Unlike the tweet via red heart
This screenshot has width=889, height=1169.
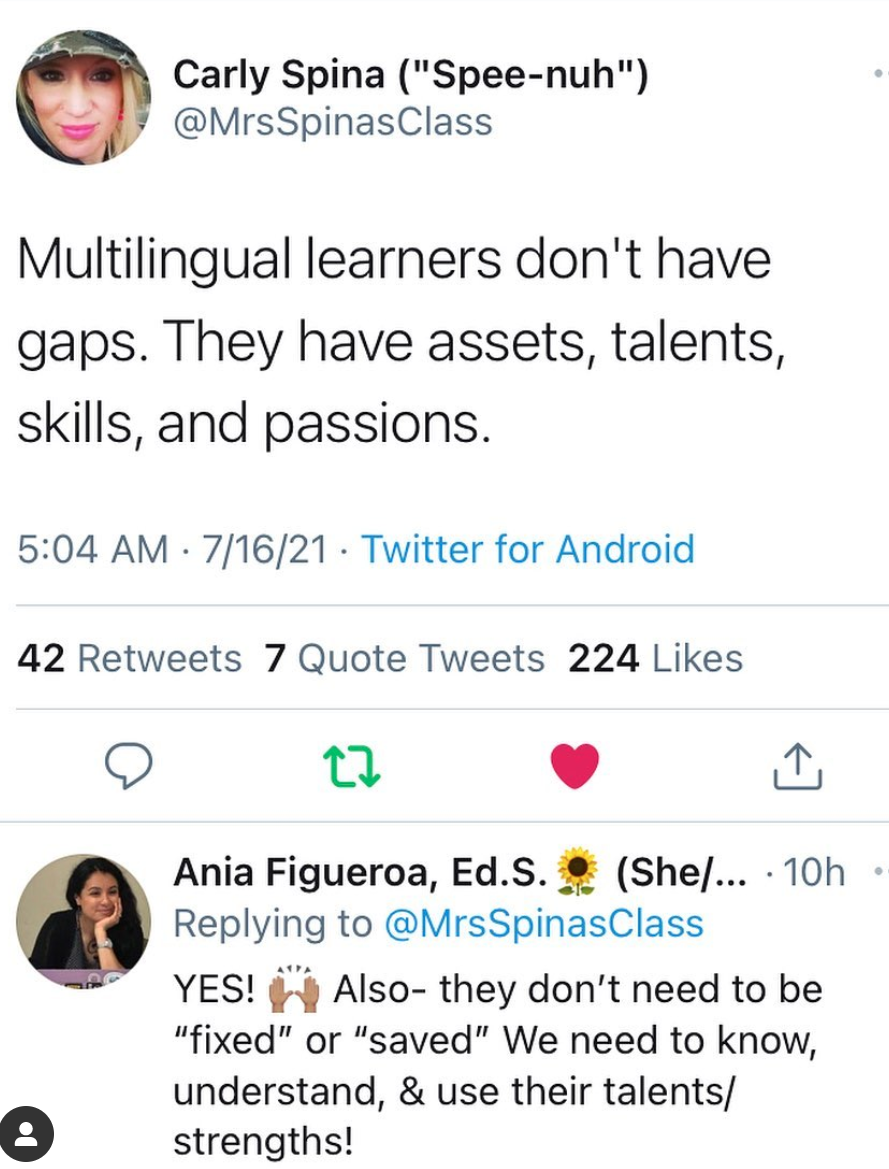575,766
